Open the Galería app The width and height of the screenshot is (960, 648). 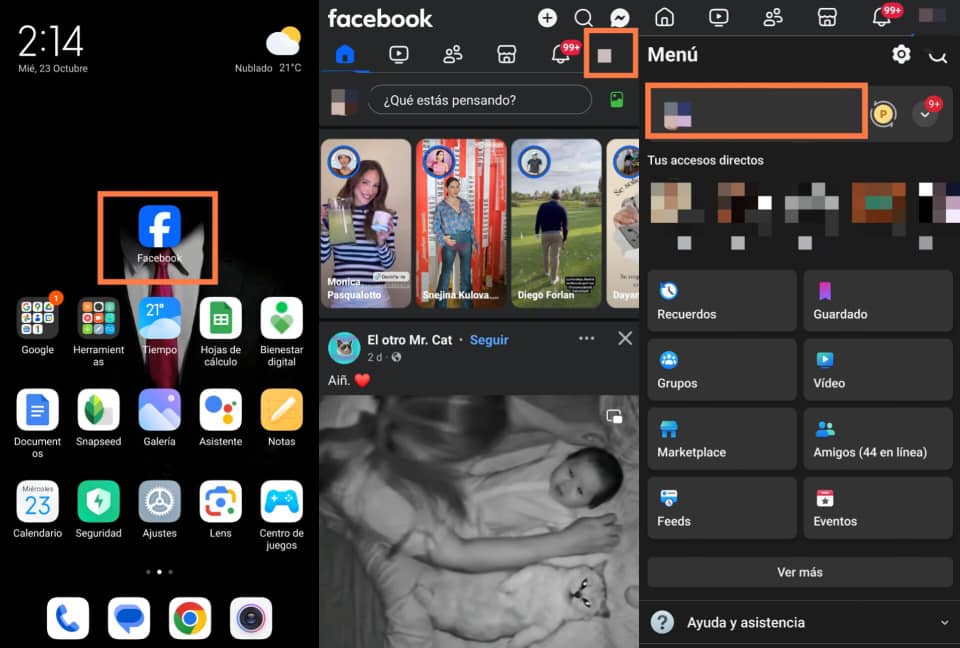(x=159, y=410)
